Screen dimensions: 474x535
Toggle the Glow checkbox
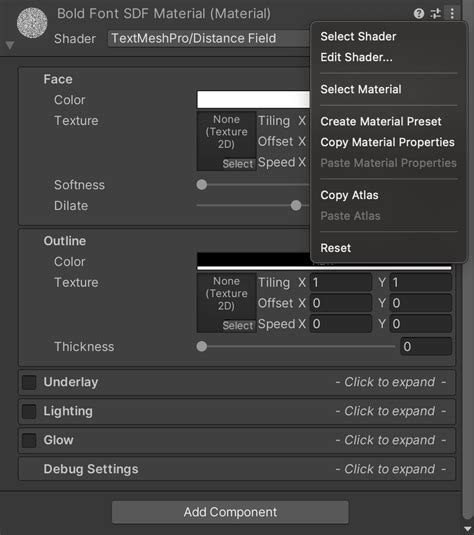point(29,440)
